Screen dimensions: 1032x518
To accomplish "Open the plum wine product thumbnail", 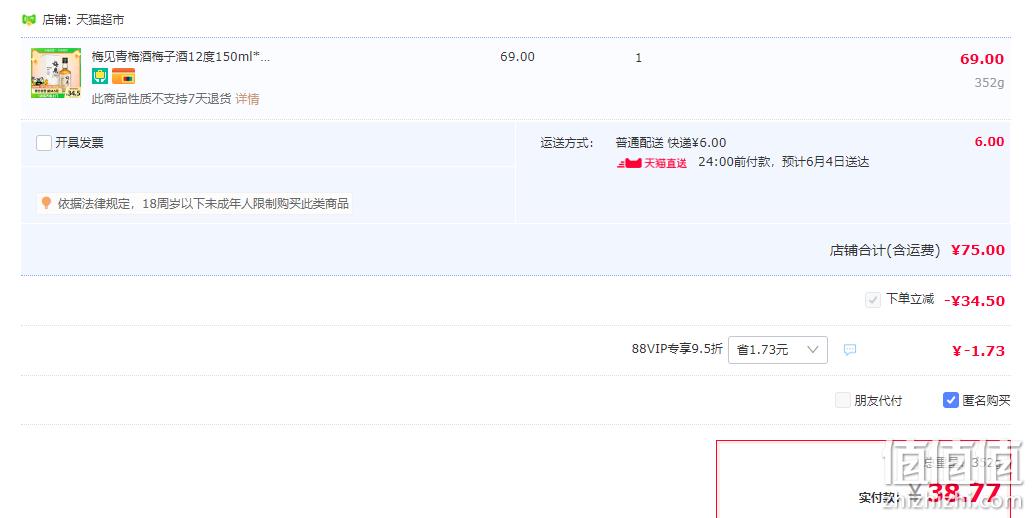I will (56, 73).
